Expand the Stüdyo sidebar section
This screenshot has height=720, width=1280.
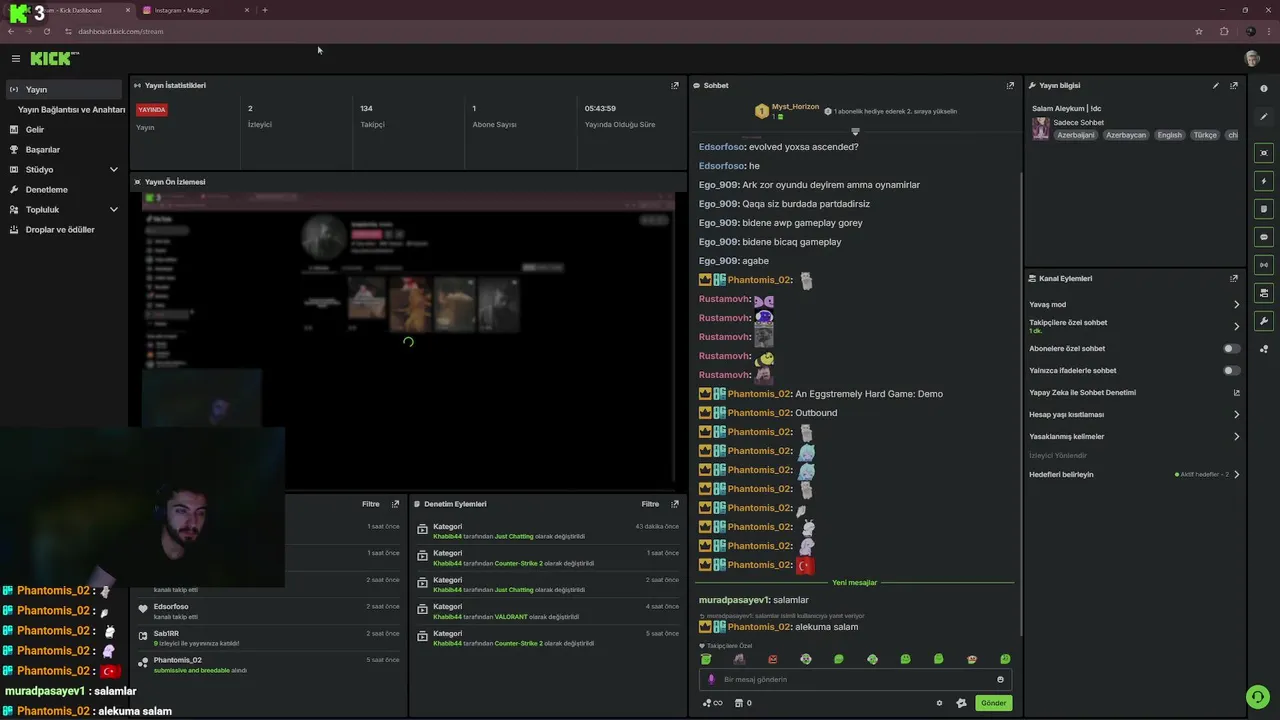click(x=64, y=169)
